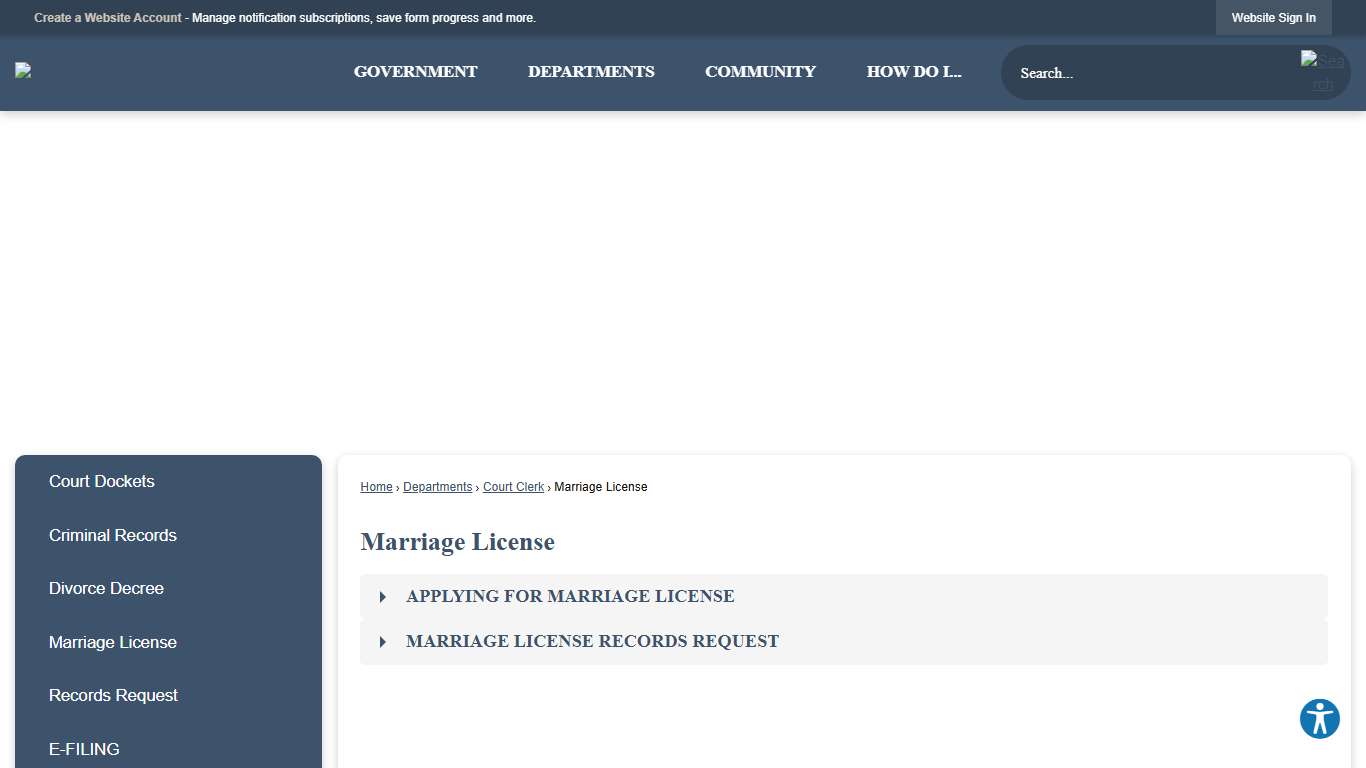Open Criminal Records from the sidebar

coord(112,535)
